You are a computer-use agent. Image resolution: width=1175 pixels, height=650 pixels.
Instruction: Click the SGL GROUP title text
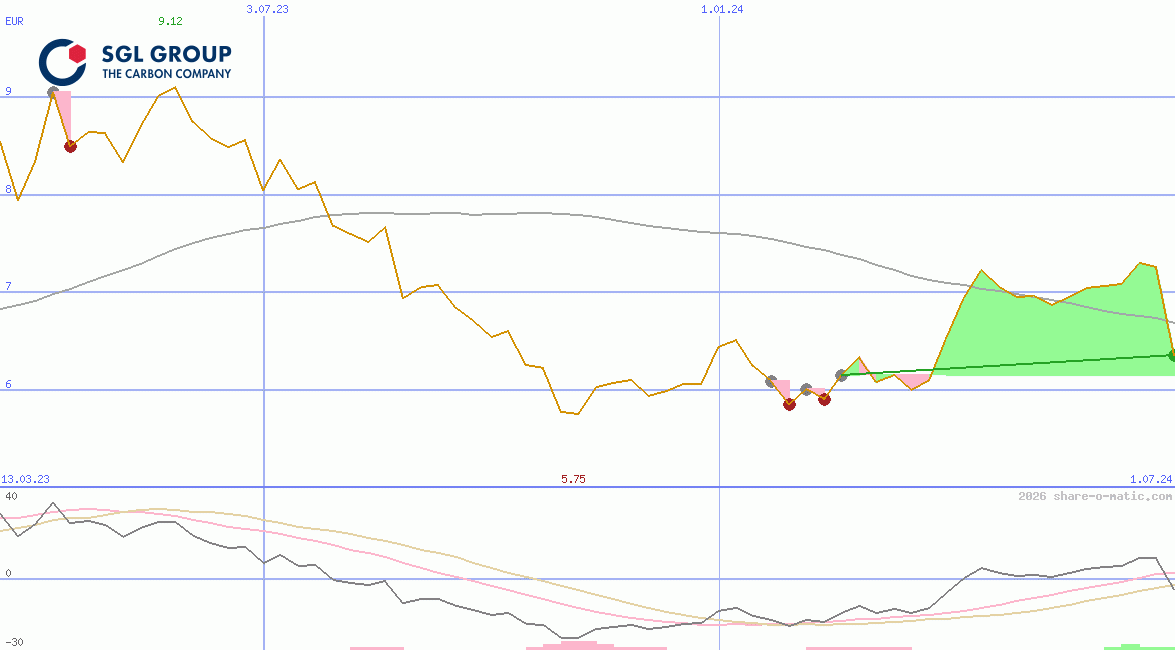pyautogui.click(x=166, y=53)
